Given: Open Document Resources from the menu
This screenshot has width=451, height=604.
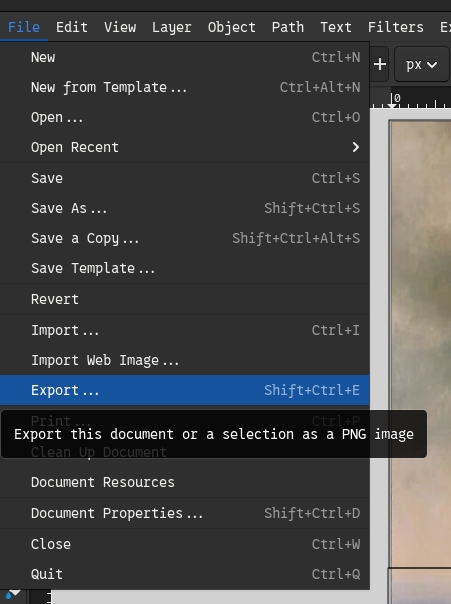Looking at the screenshot, I should coord(184,482).
